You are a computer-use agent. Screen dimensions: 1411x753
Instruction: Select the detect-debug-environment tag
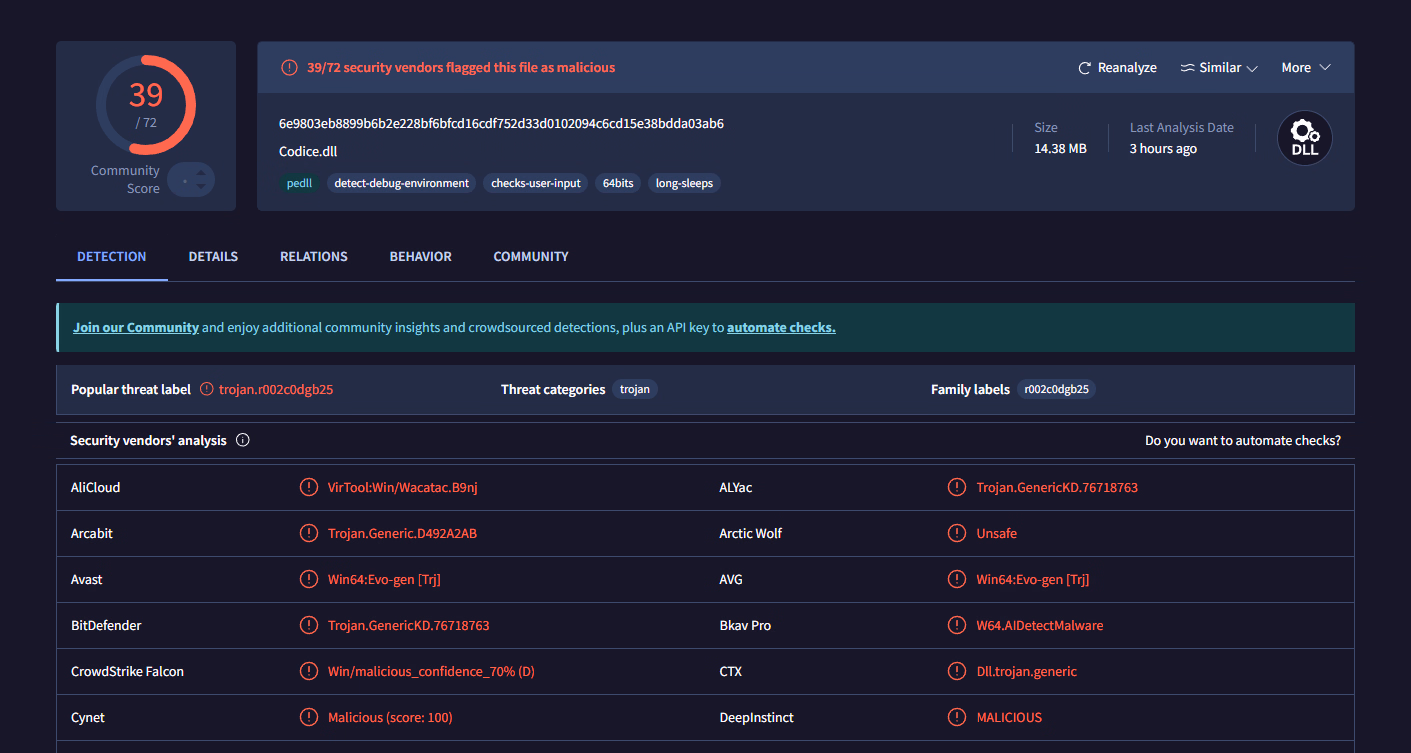401,184
